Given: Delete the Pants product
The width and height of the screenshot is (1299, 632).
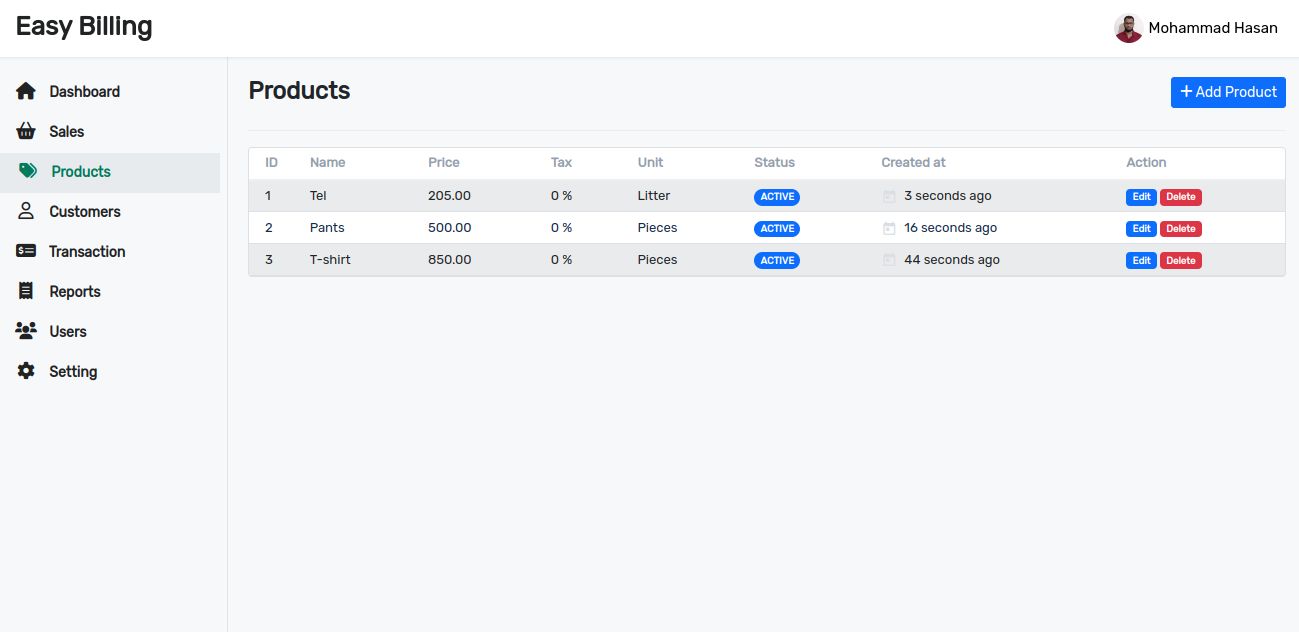Looking at the screenshot, I should pyautogui.click(x=1181, y=229).
